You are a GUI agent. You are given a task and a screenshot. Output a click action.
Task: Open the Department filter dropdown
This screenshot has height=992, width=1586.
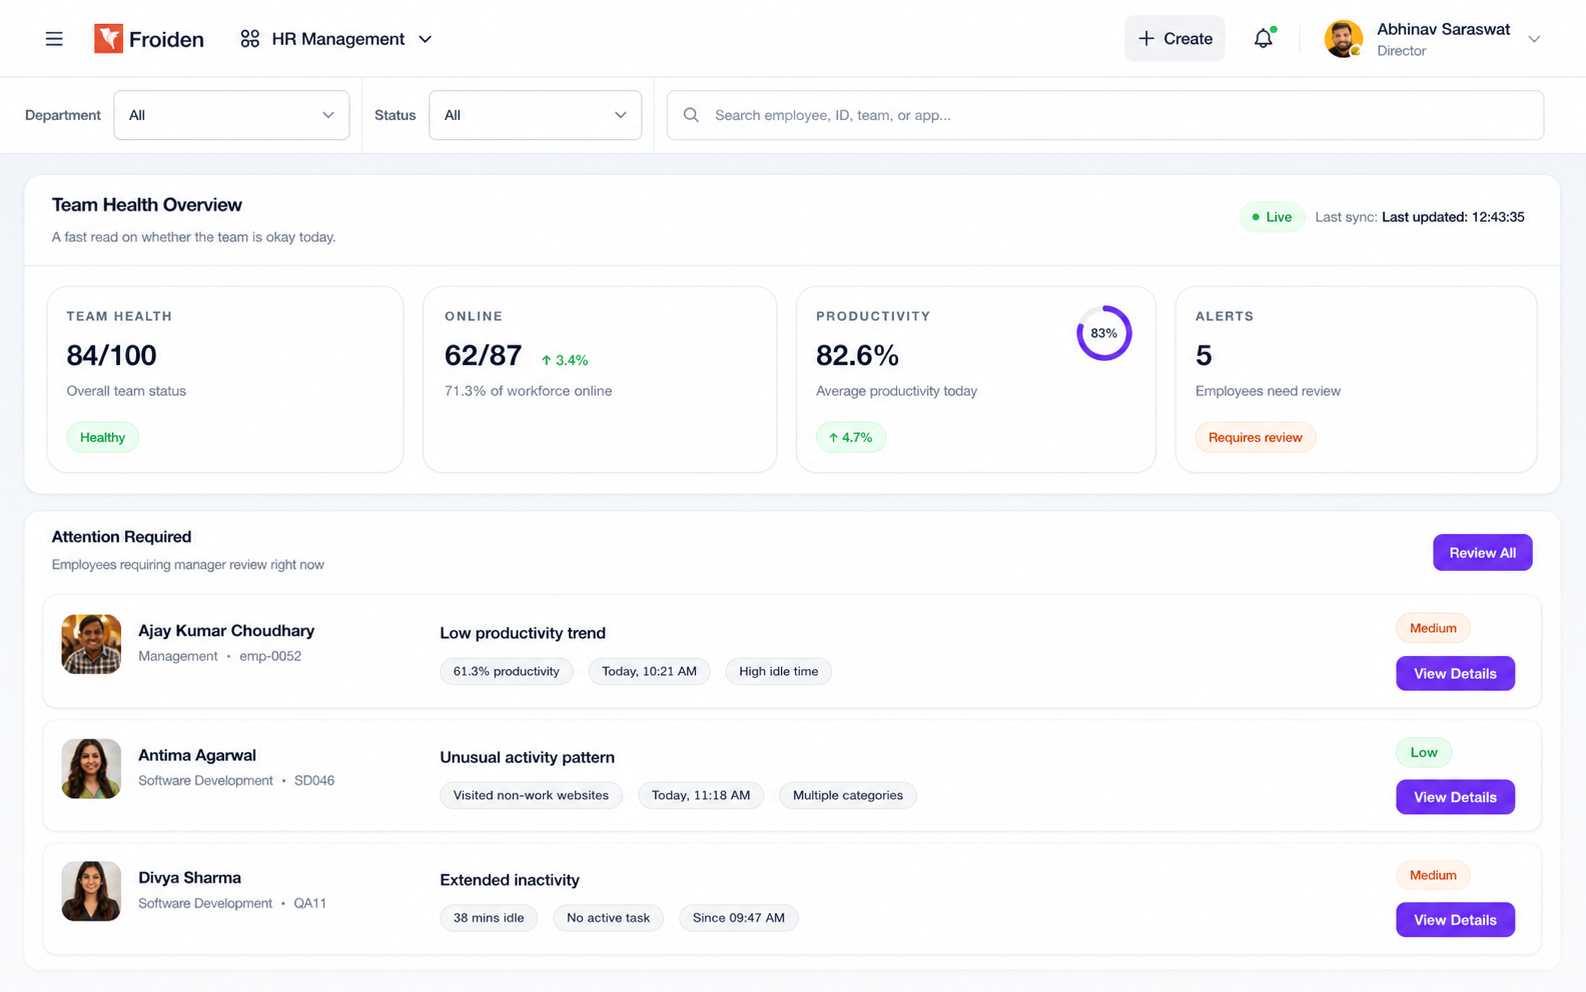[x=231, y=115]
